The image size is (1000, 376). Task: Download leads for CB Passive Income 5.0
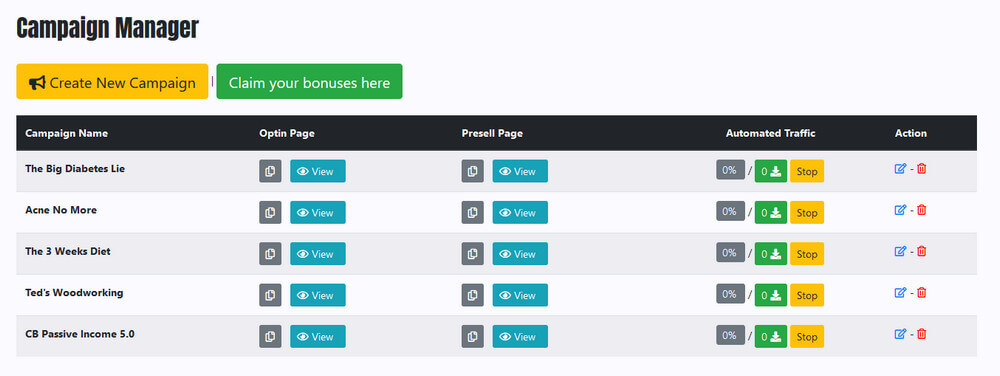(771, 336)
